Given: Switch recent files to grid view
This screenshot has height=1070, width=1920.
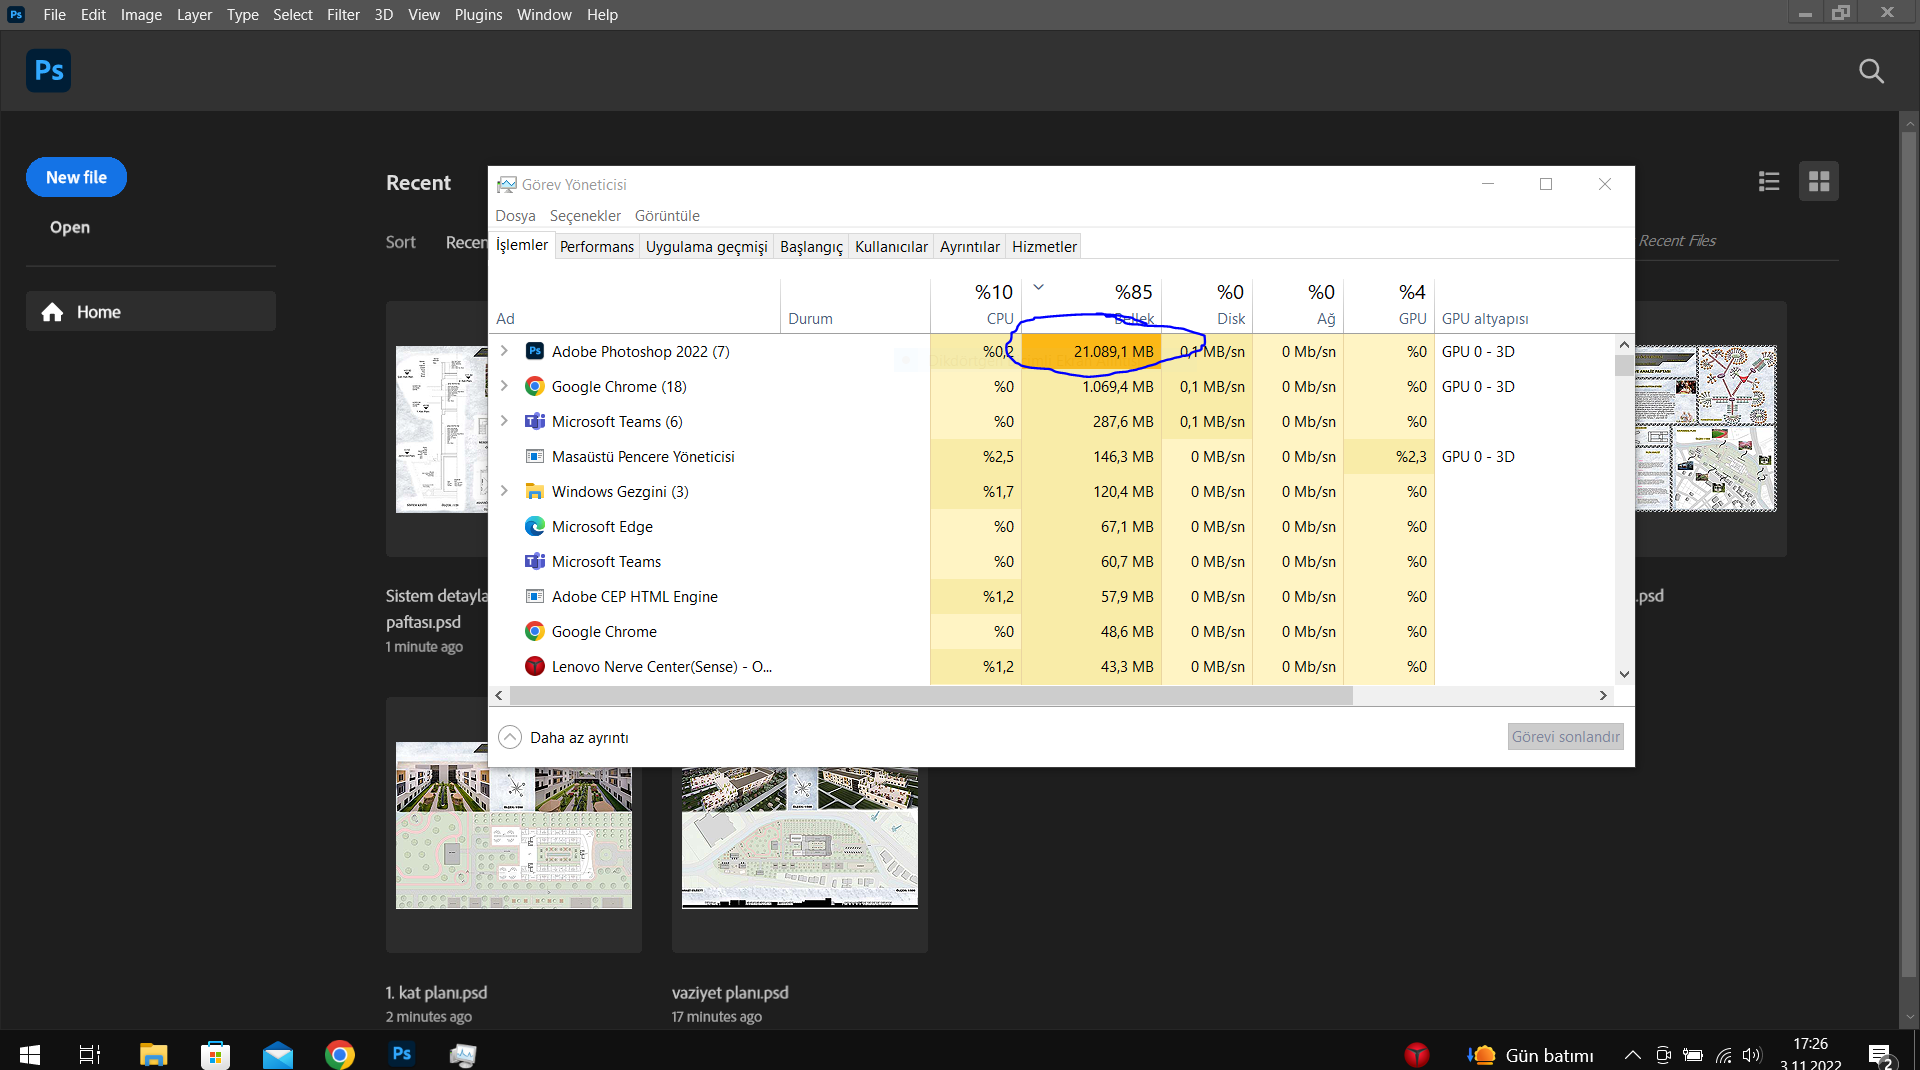Looking at the screenshot, I should pos(1819,181).
